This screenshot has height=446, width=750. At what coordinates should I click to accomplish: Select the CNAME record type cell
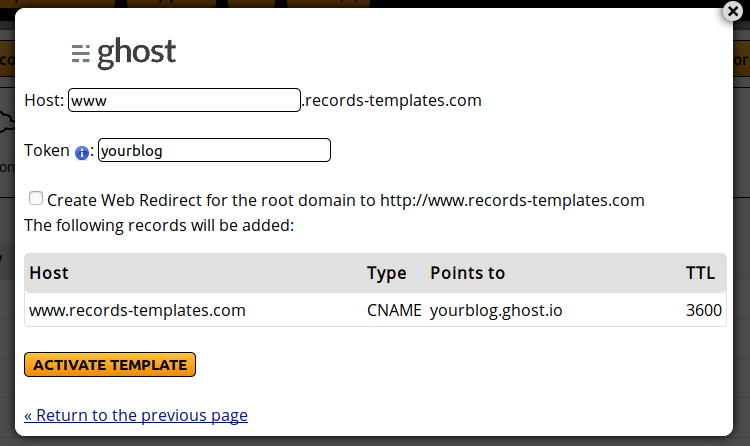click(394, 310)
